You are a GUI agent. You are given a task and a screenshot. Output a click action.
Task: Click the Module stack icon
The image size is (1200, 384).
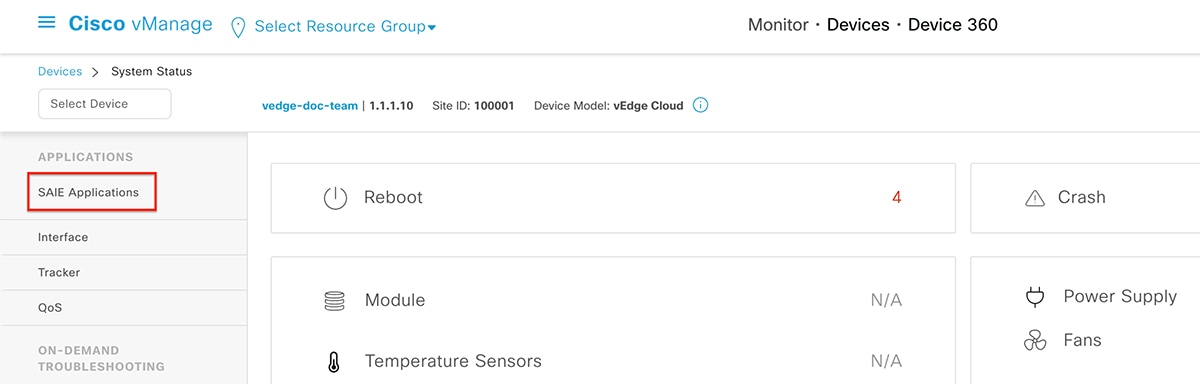click(x=334, y=300)
